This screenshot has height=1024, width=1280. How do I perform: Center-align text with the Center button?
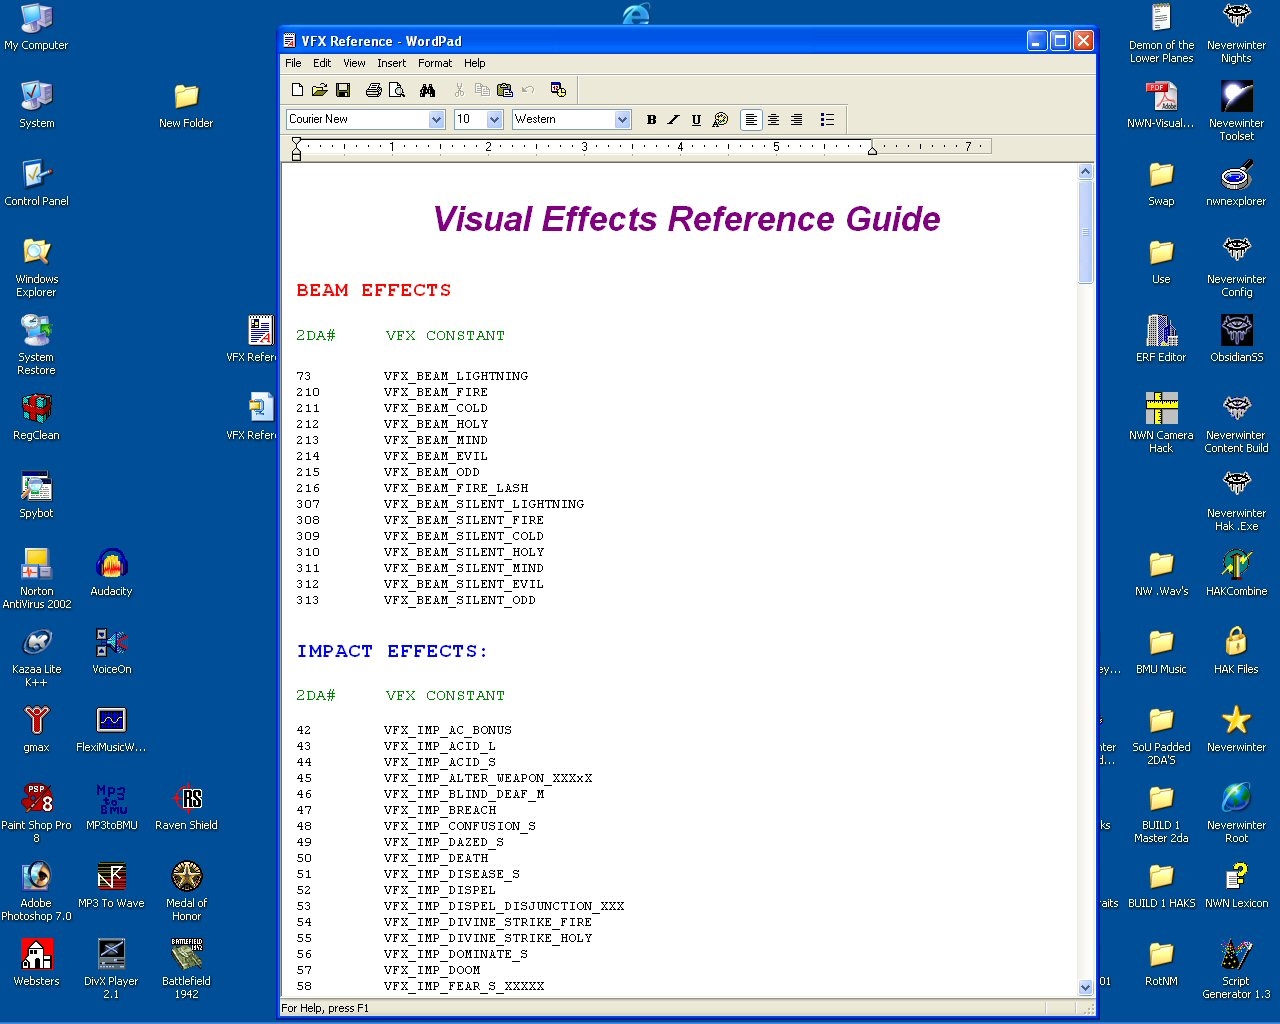tap(773, 120)
